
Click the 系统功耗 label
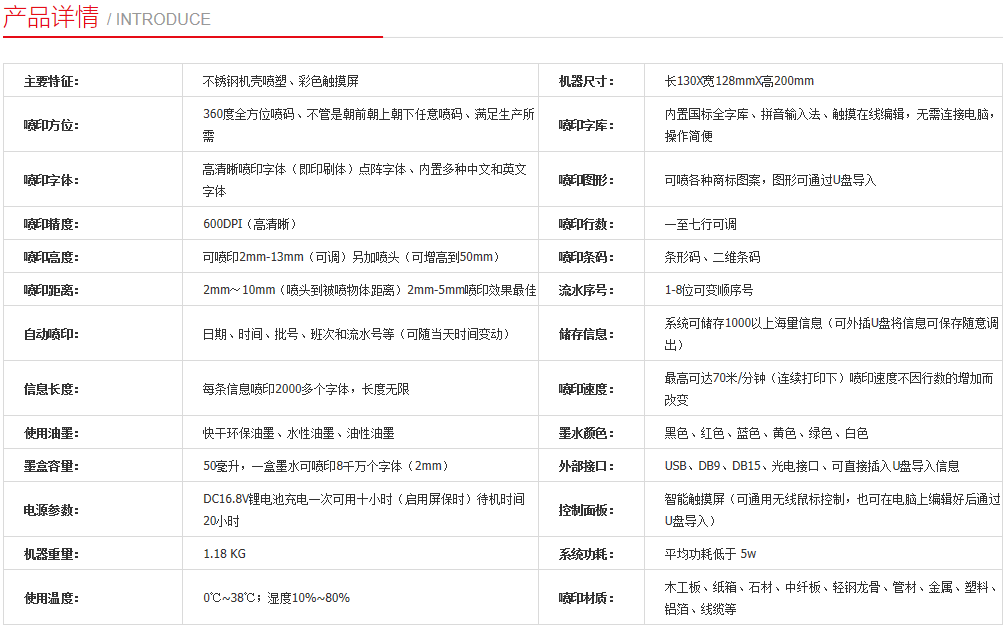(x=586, y=554)
